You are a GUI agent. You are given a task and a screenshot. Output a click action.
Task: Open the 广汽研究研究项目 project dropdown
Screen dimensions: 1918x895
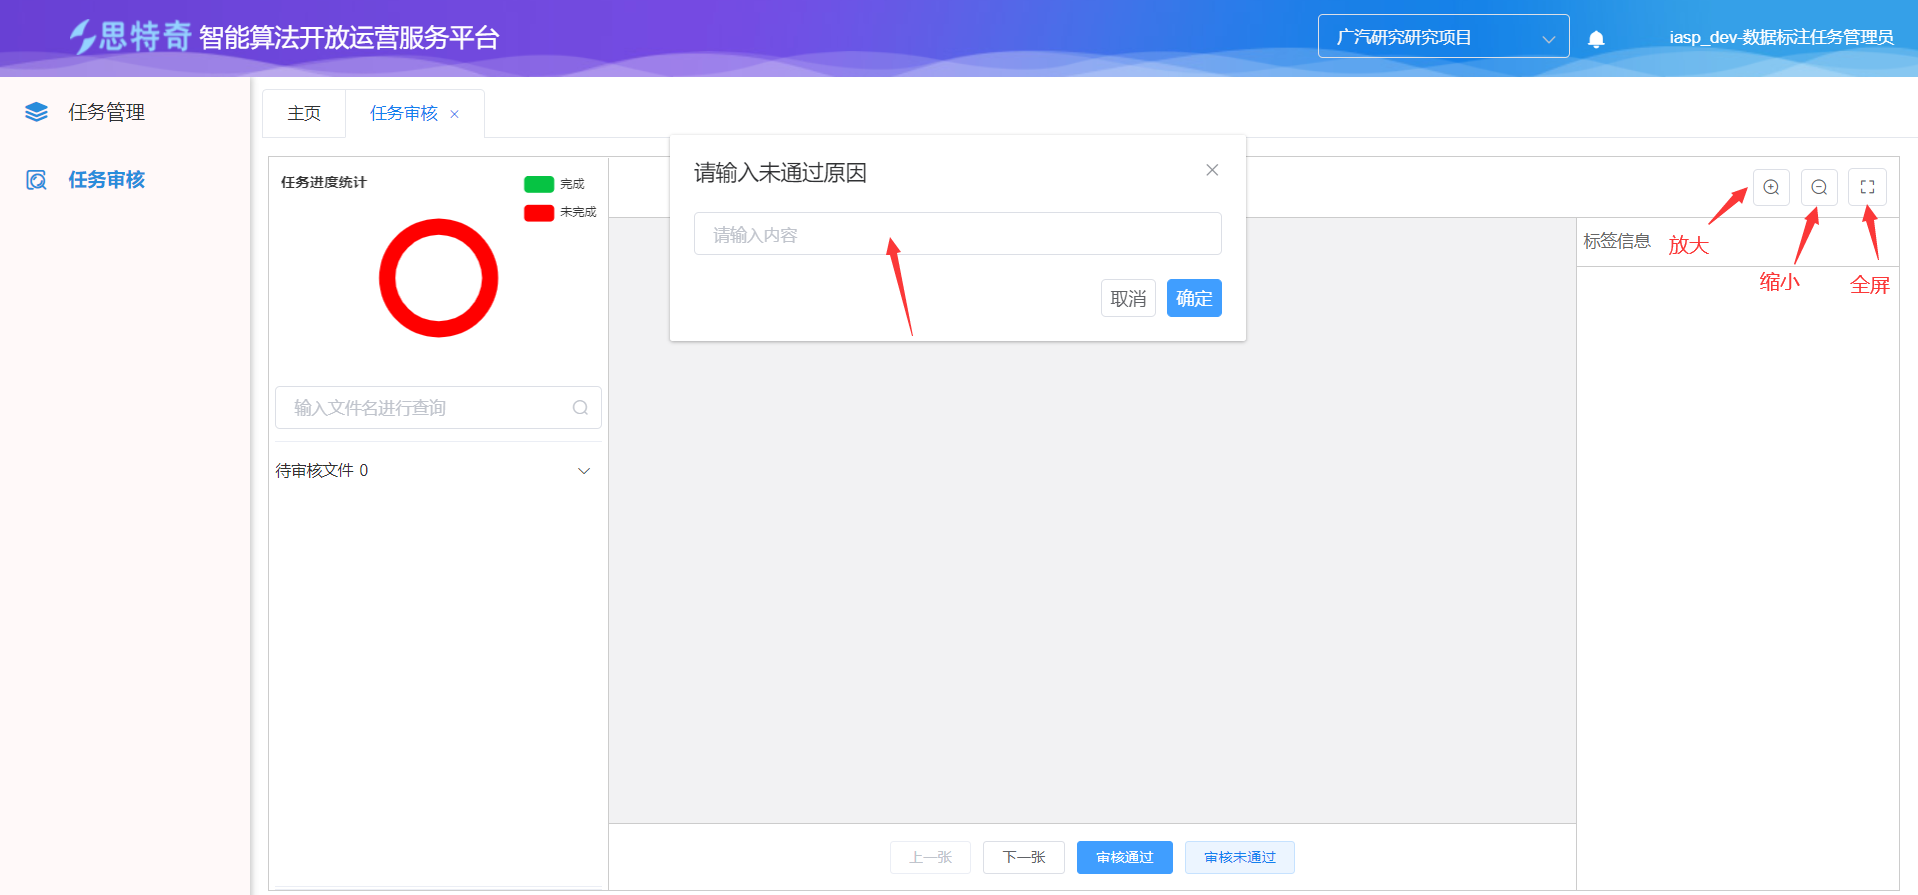click(x=1442, y=37)
